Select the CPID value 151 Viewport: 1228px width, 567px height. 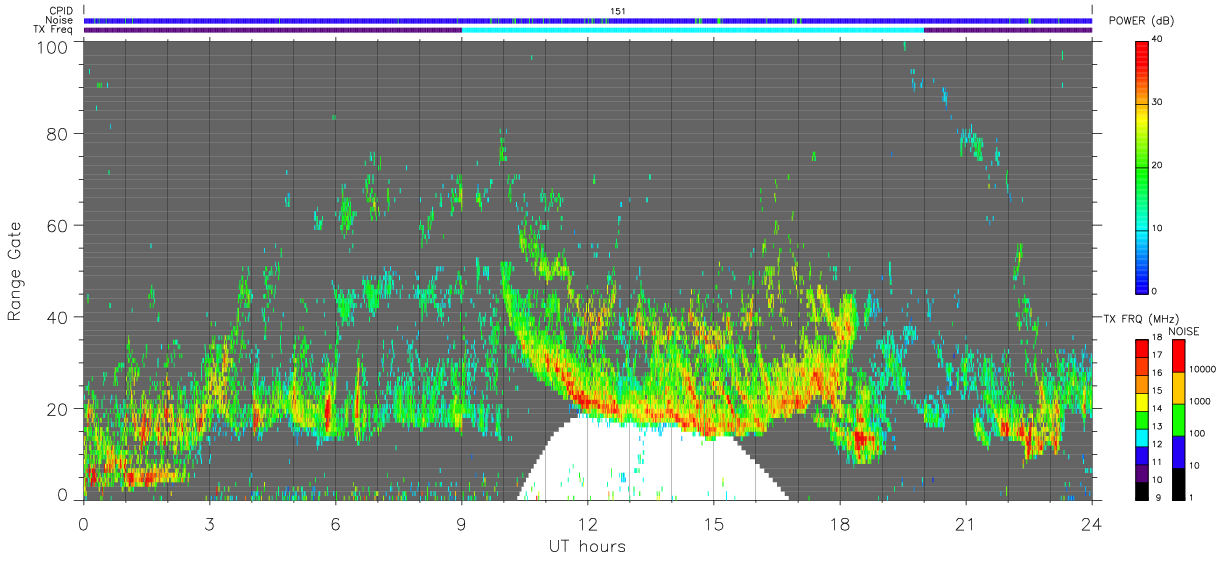click(617, 11)
